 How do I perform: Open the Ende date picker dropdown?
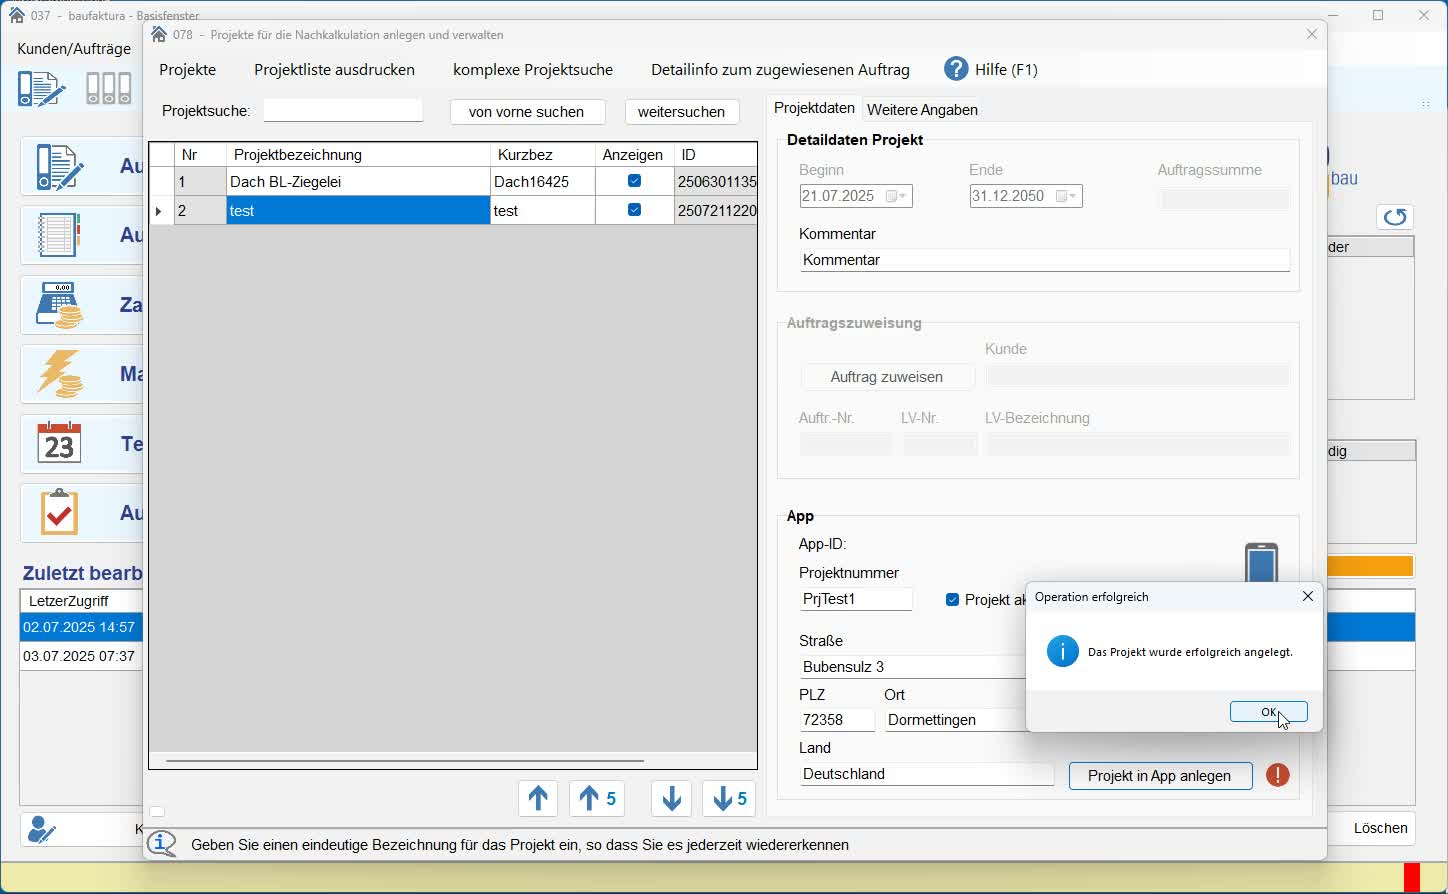click(x=1069, y=197)
